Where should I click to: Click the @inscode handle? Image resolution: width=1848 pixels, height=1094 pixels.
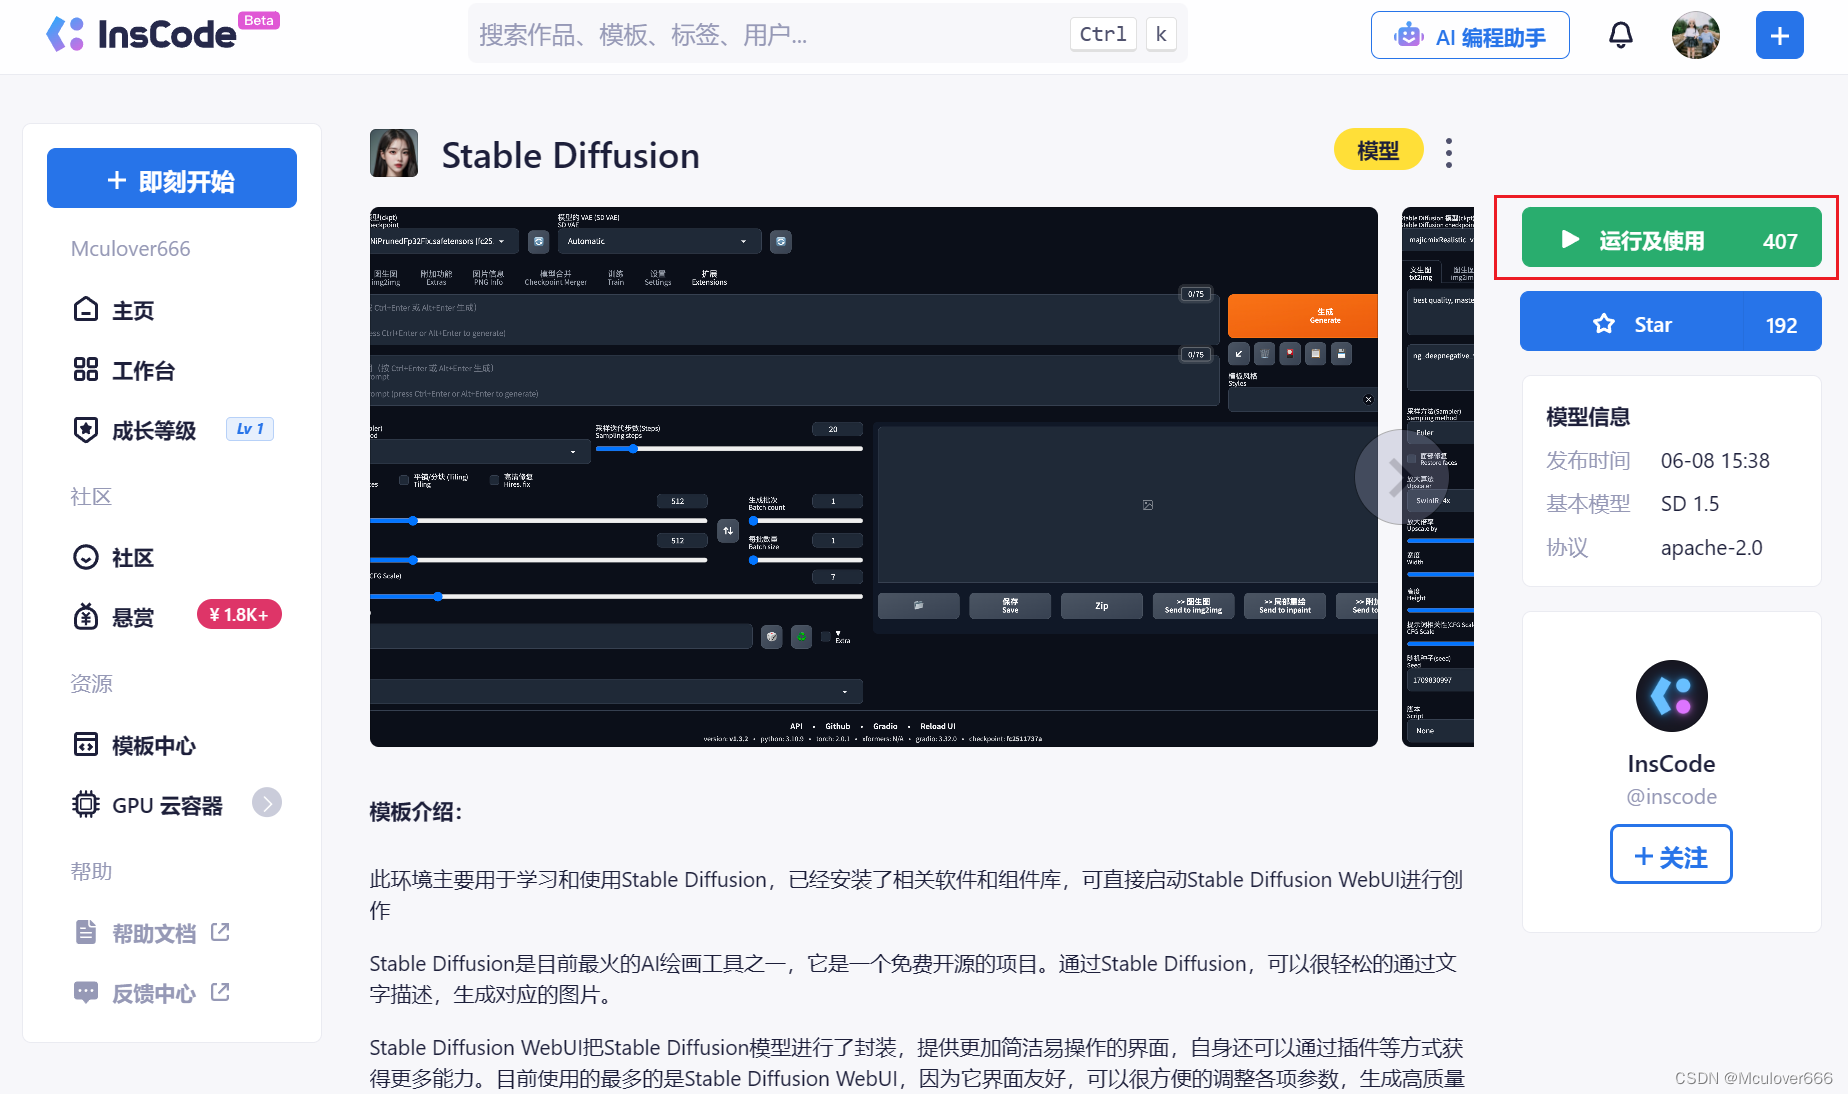(x=1672, y=797)
